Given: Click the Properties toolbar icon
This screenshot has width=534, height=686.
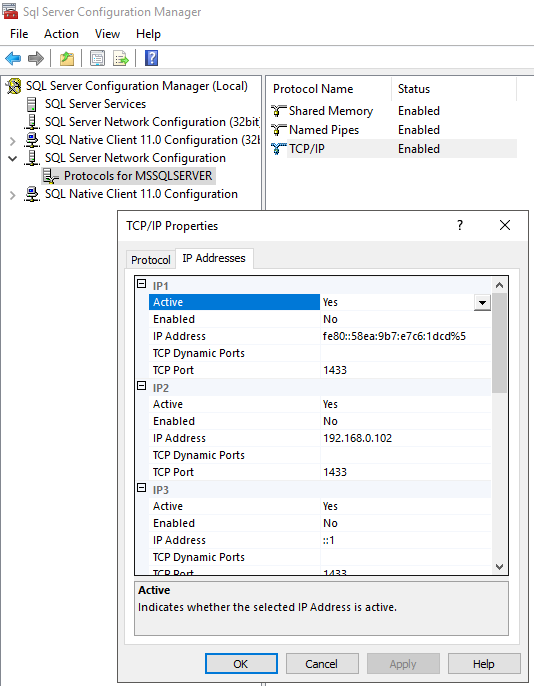Looking at the screenshot, I should click(x=97, y=58).
